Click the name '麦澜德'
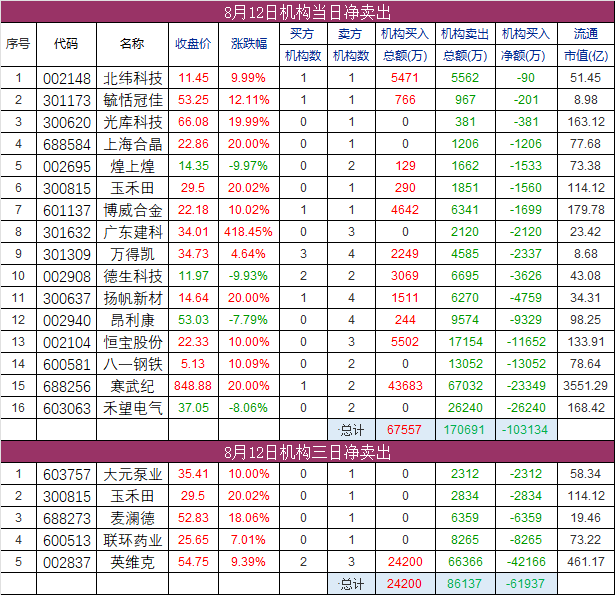The height and width of the screenshot is (595, 615). 132,519
